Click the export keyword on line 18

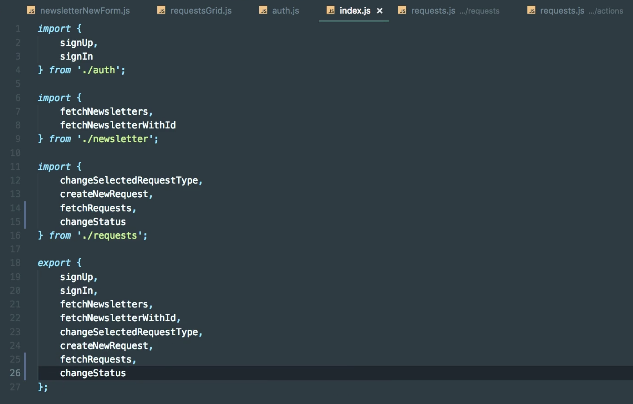pos(54,263)
